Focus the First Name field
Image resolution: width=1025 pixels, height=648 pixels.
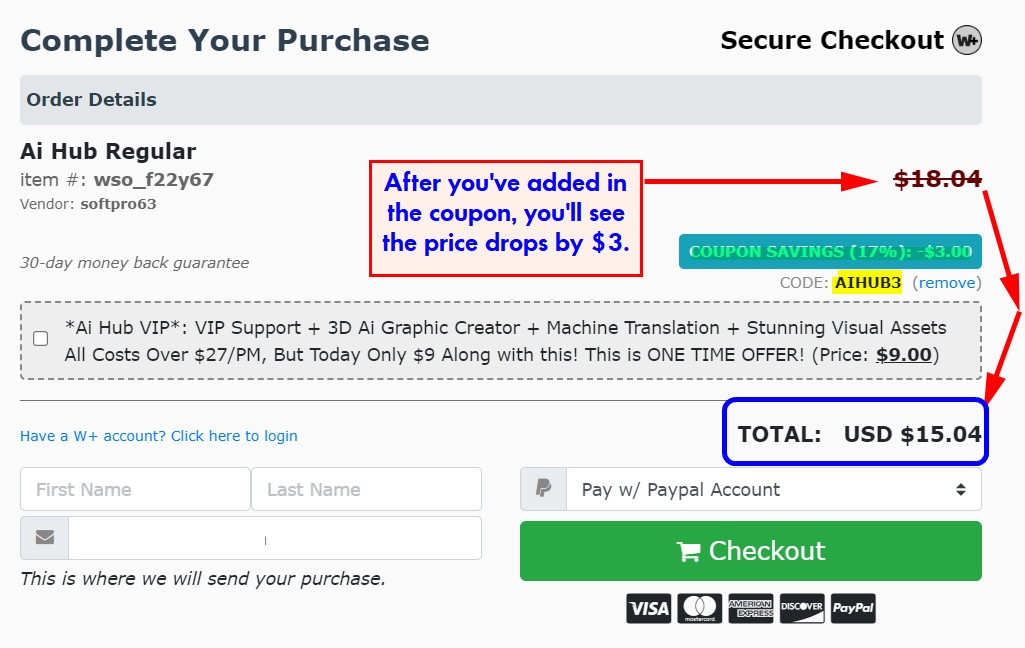[135, 489]
